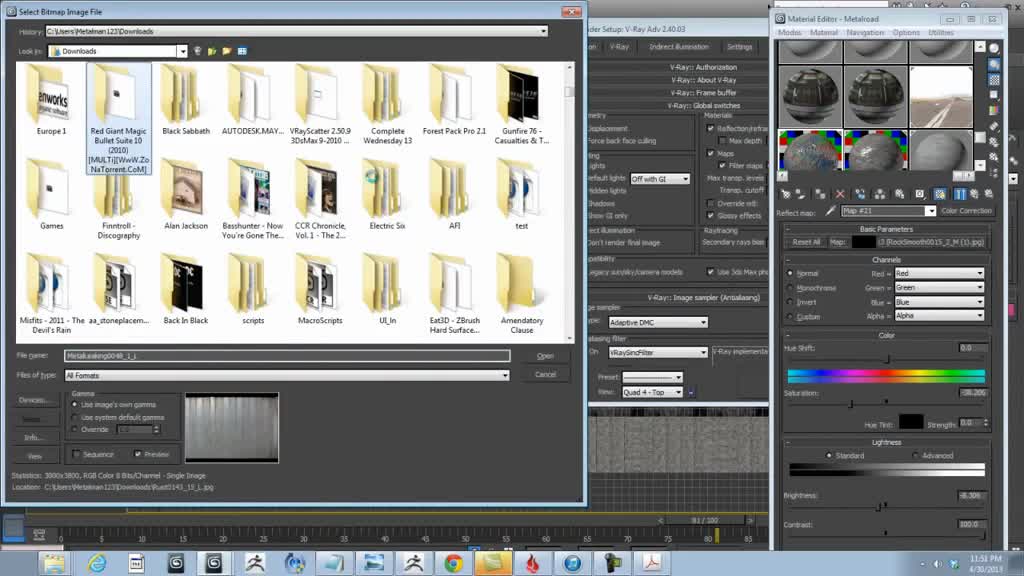Image resolution: width=1024 pixels, height=576 pixels.
Task: Click the red X Reset Map icon
Action: 840,194
